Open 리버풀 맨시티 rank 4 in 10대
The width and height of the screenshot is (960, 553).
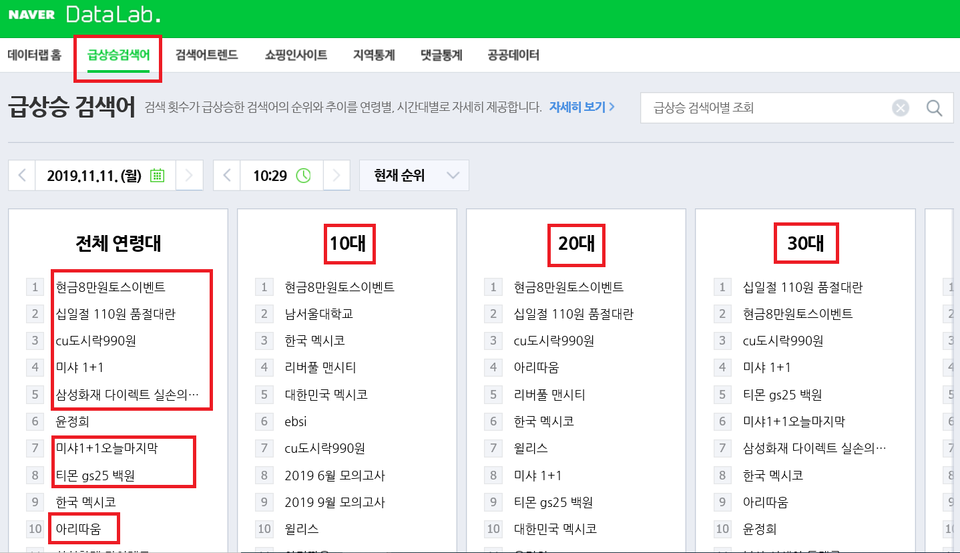pos(320,367)
